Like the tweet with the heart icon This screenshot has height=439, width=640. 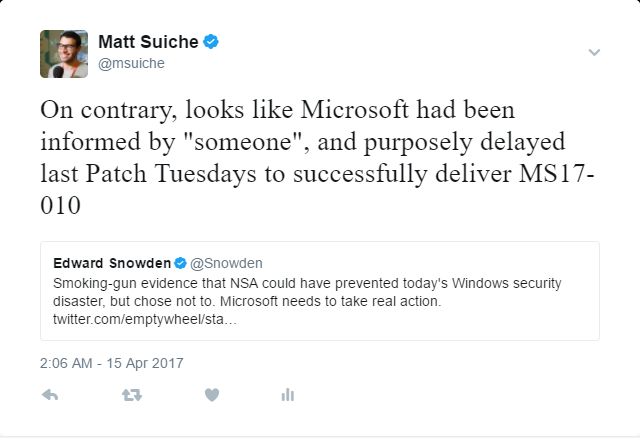[x=212, y=395]
